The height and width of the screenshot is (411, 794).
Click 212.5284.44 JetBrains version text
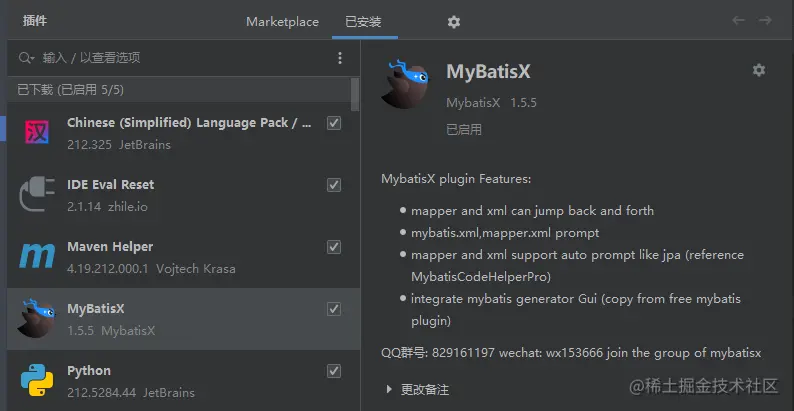[131, 393]
